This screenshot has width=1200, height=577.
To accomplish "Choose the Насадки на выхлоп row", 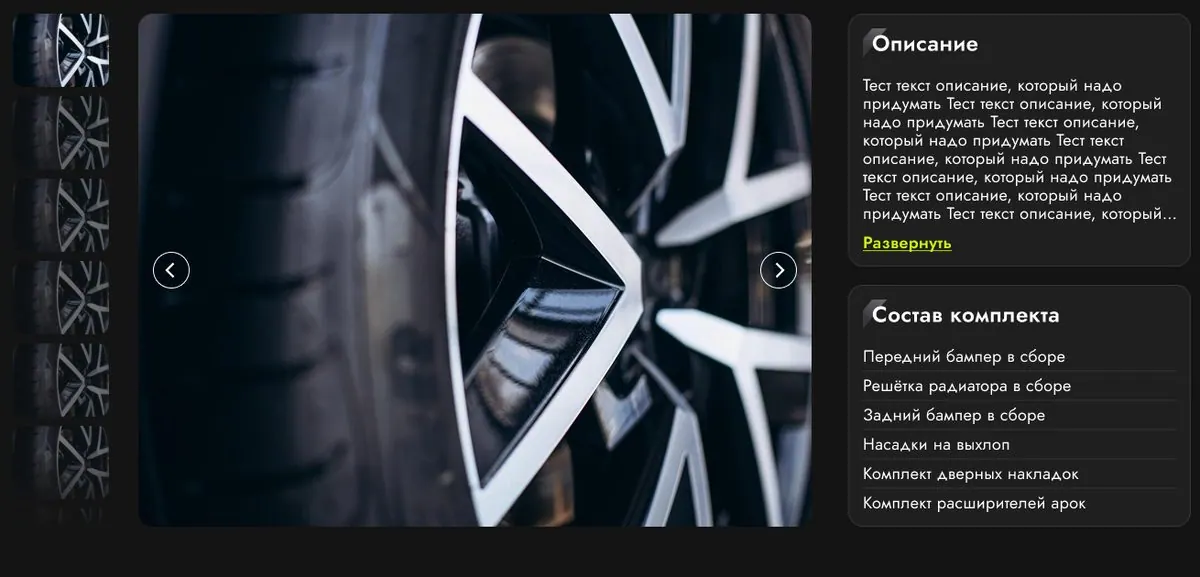I will coord(1019,445).
